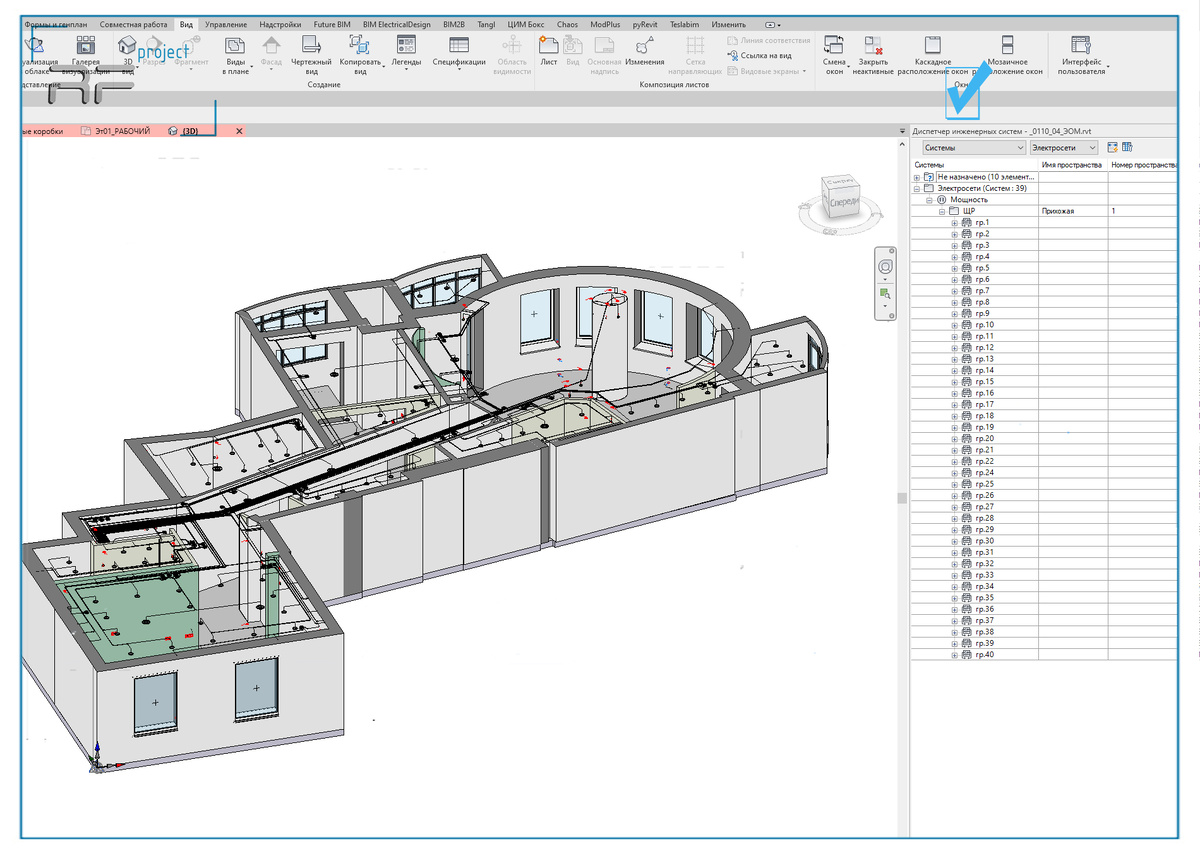Click the Имя пространства column header
Image resolution: width=1200 pixels, height=853 pixels.
(1072, 165)
